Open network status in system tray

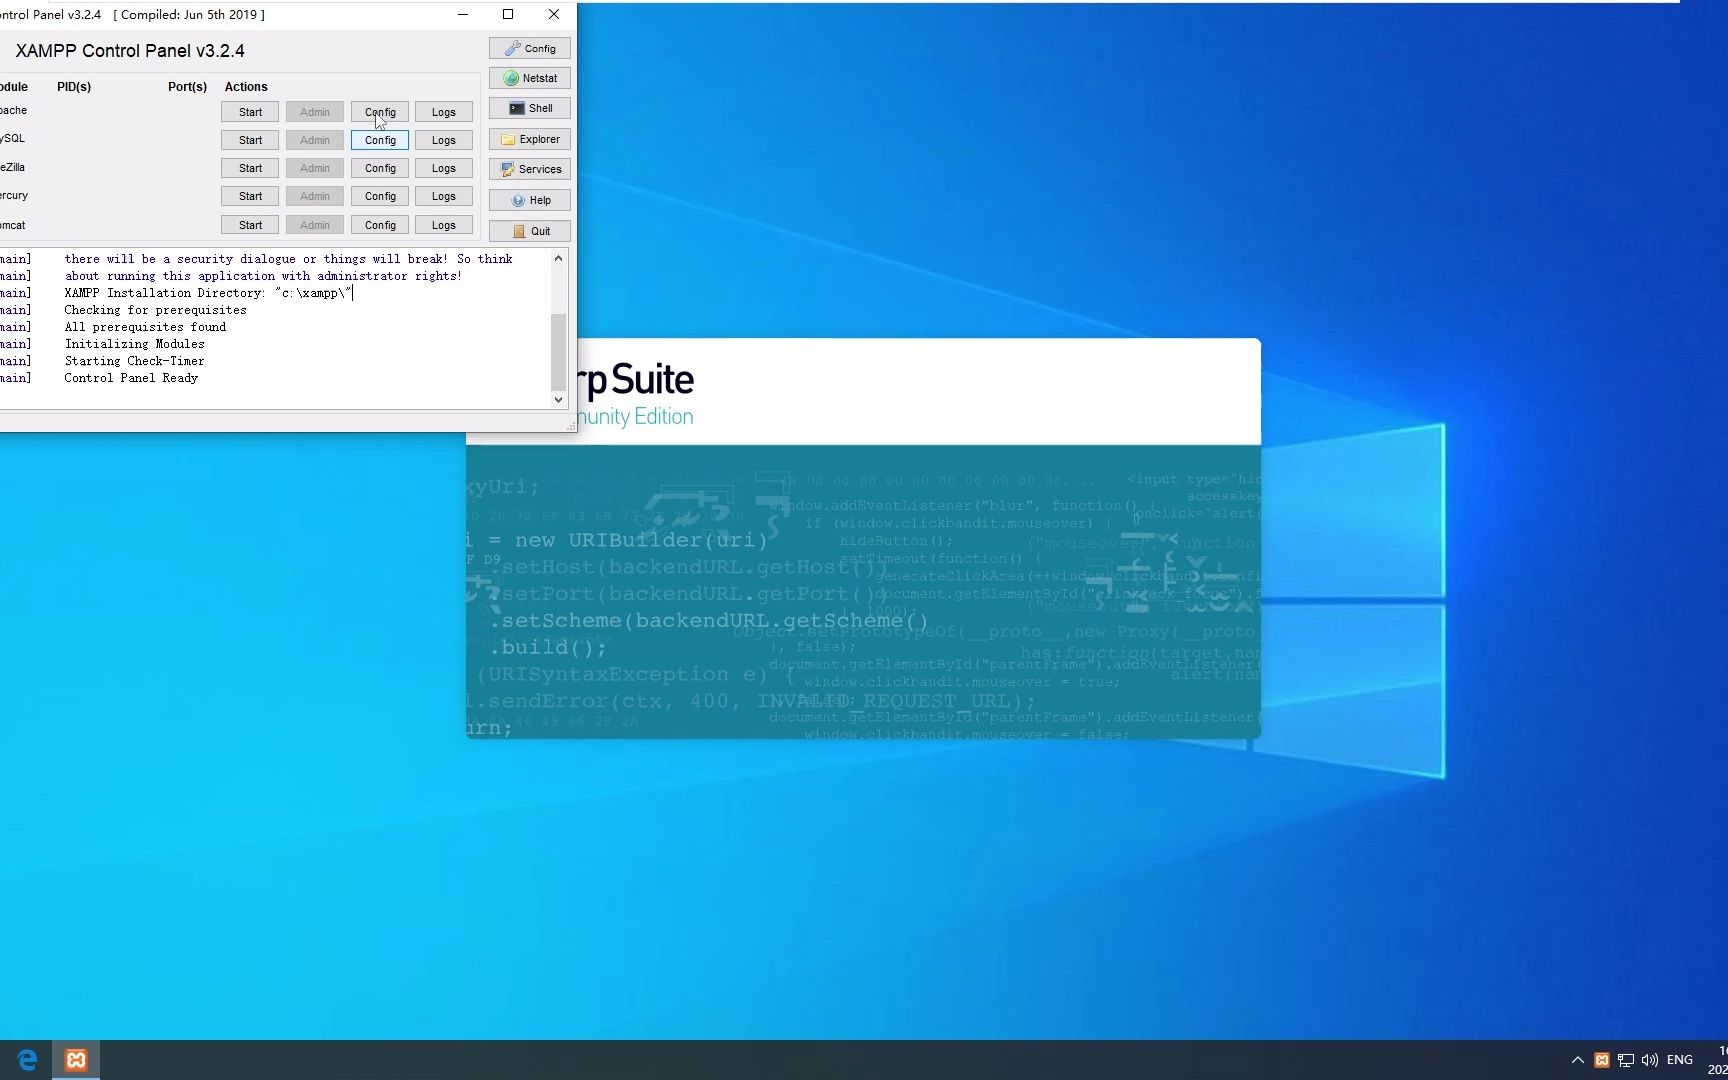(x=1626, y=1060)
